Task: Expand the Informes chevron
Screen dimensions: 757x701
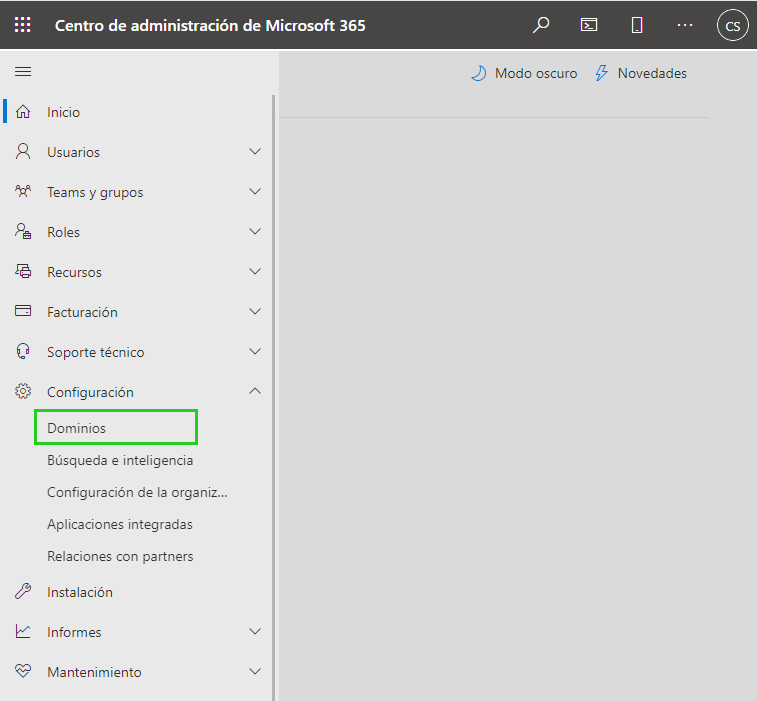Action: 255,631
